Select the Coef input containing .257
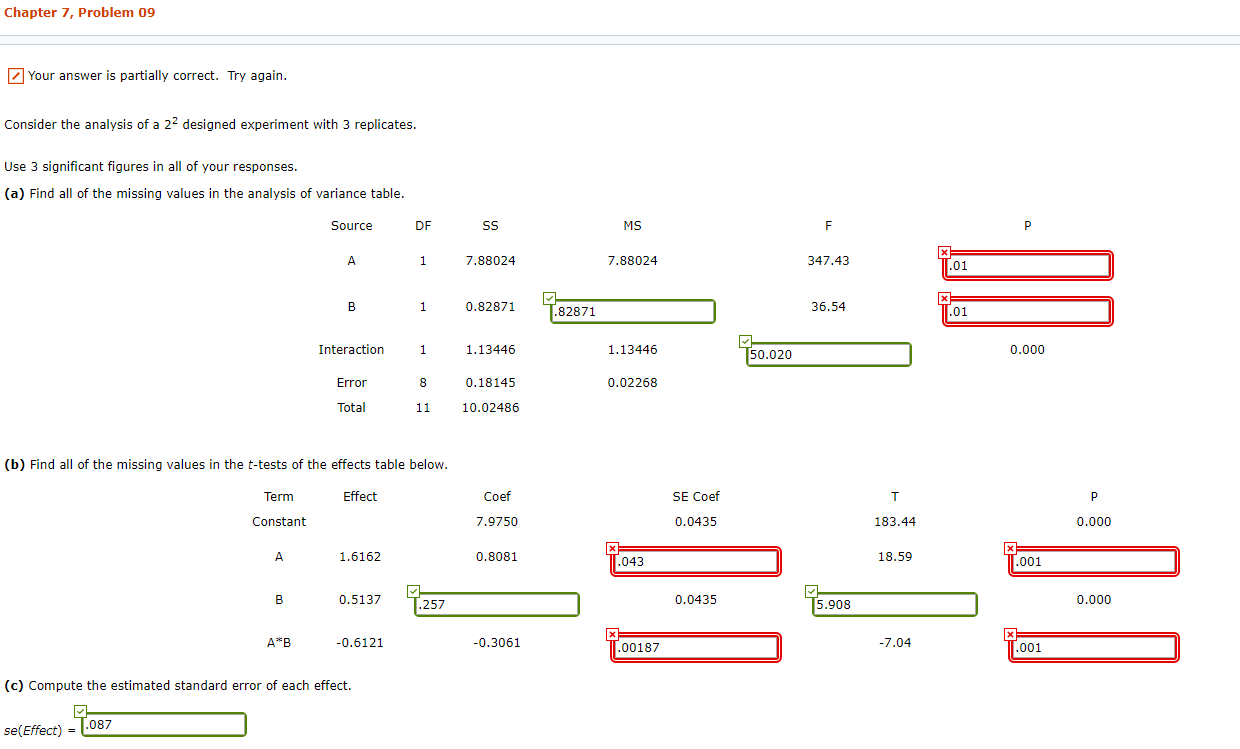This screenshot has height=749, width=1240. (497, 605)
